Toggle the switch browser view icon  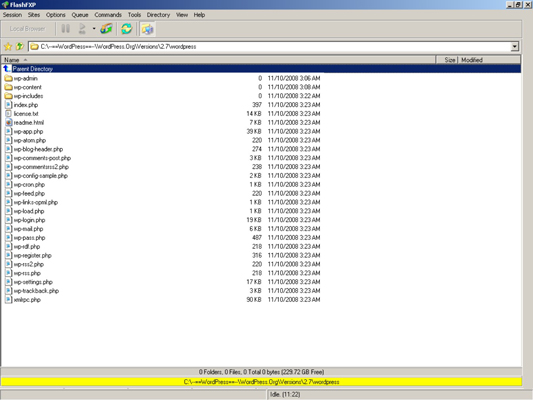click(x=148, y=29)
